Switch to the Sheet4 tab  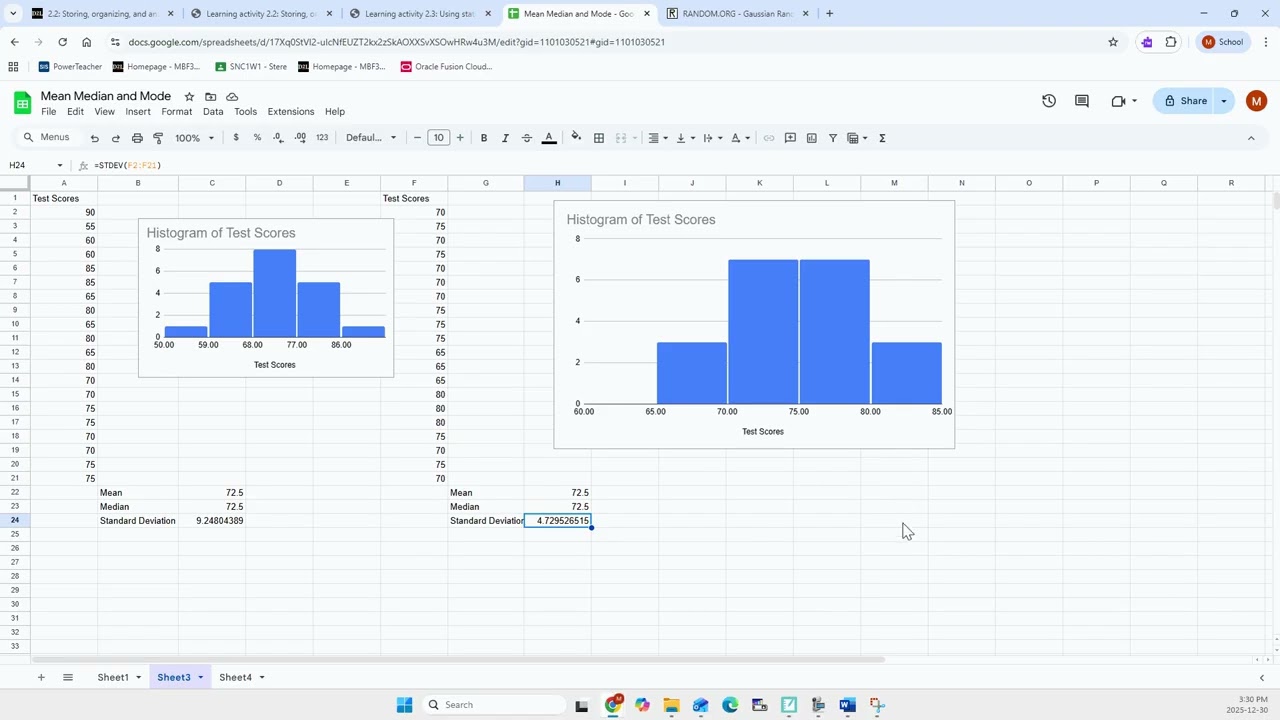[x=235, y=678]
